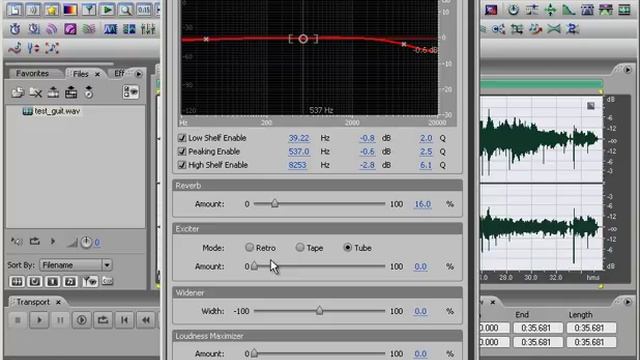This screenshot has width=640, height=360.
Task: Click the High Shelf gain value -2.8
Action: coord(367,165)
